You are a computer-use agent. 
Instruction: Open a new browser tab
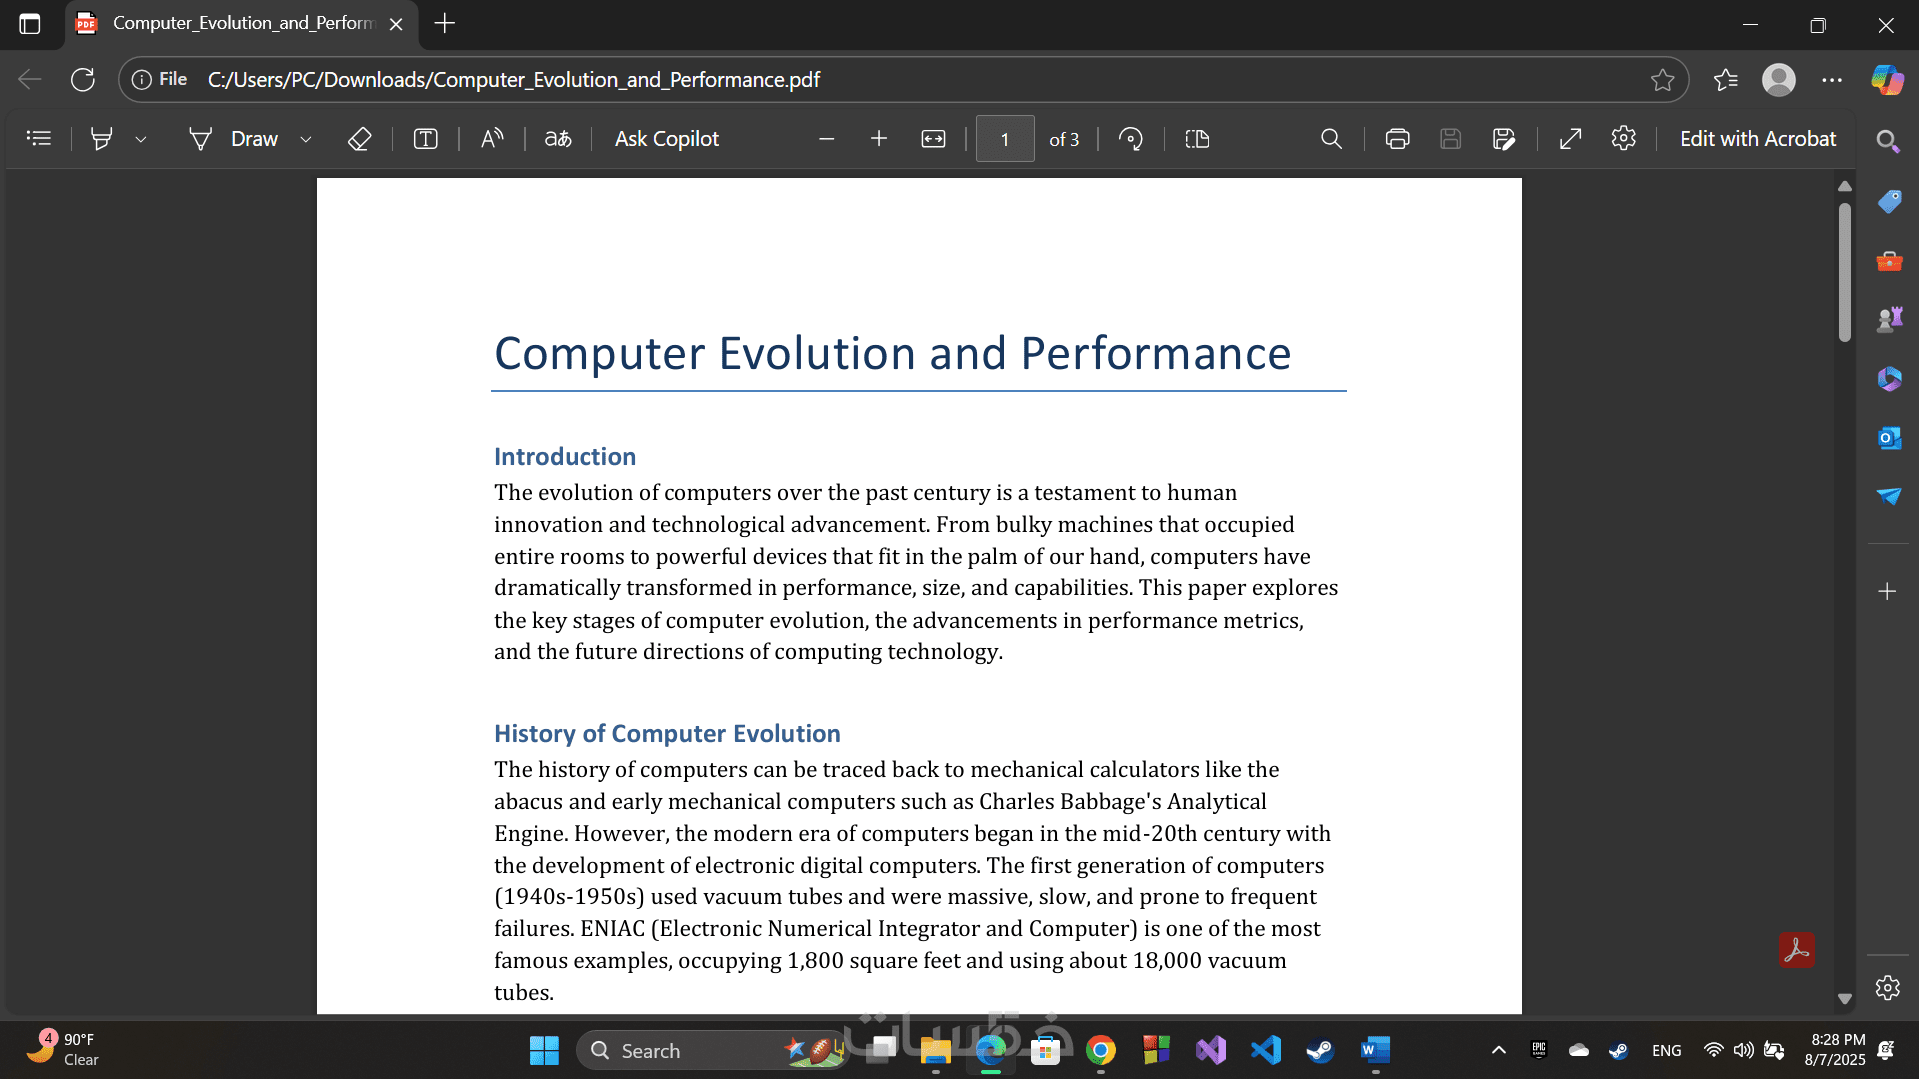(x=445, y=23)
